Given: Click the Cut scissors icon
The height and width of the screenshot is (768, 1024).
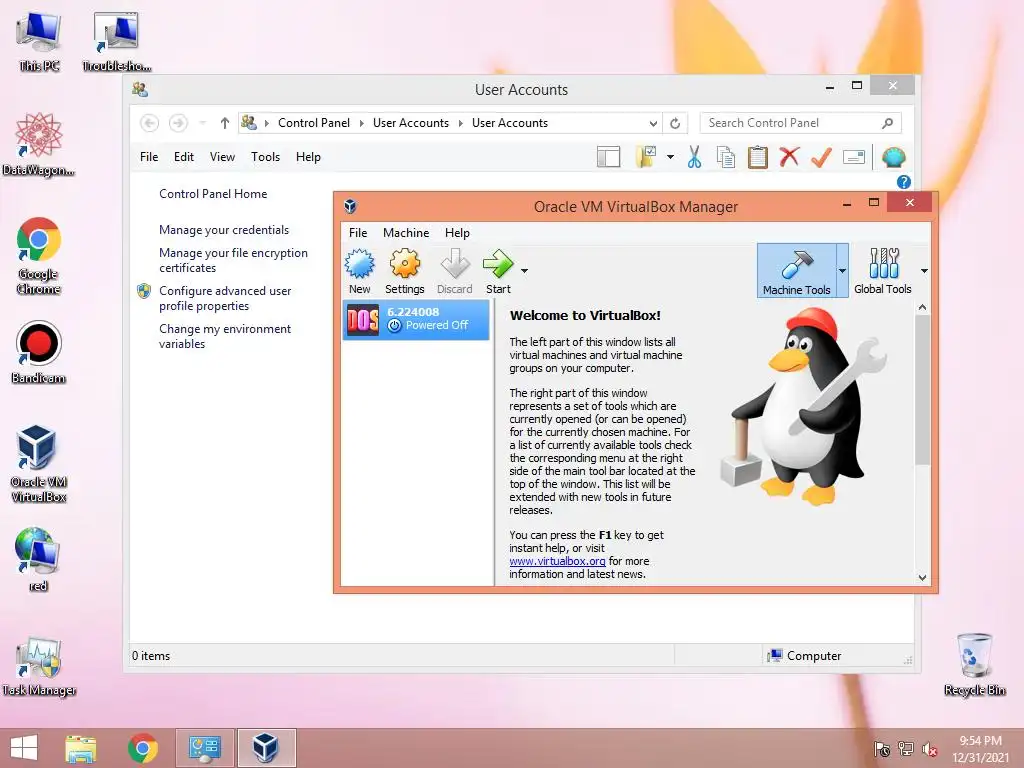Looking at the screenshot, I should coord(694,157).
